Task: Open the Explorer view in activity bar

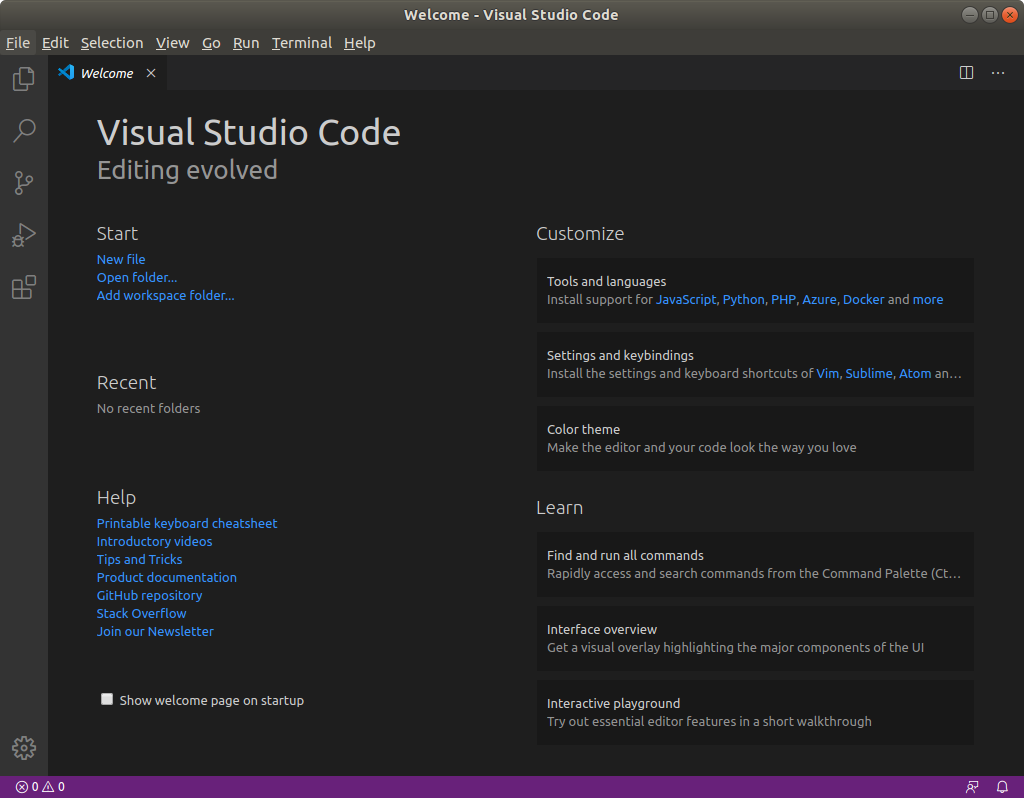Action: click(x=24, y=79)
